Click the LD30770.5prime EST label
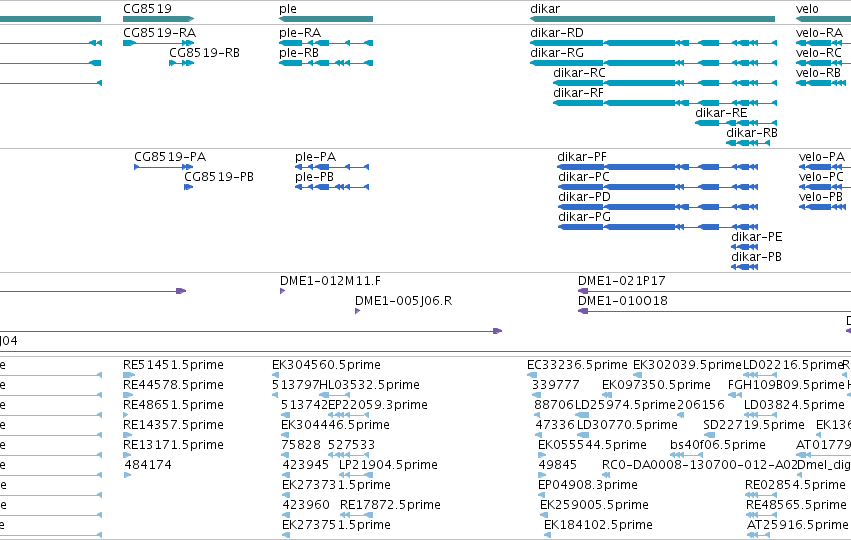851x540 pixels. coord(627,425)
